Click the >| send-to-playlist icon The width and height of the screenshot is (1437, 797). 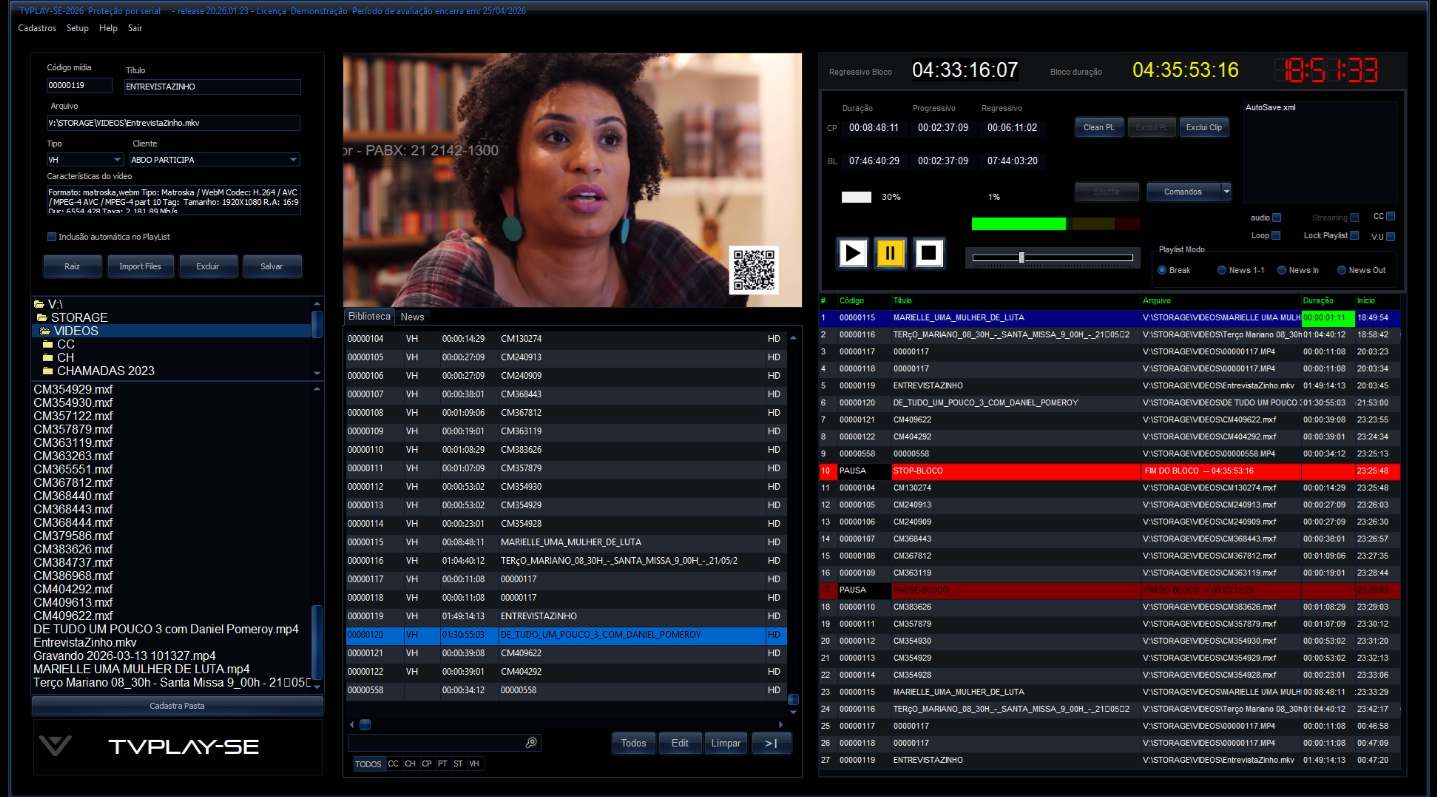coord(771,743)
